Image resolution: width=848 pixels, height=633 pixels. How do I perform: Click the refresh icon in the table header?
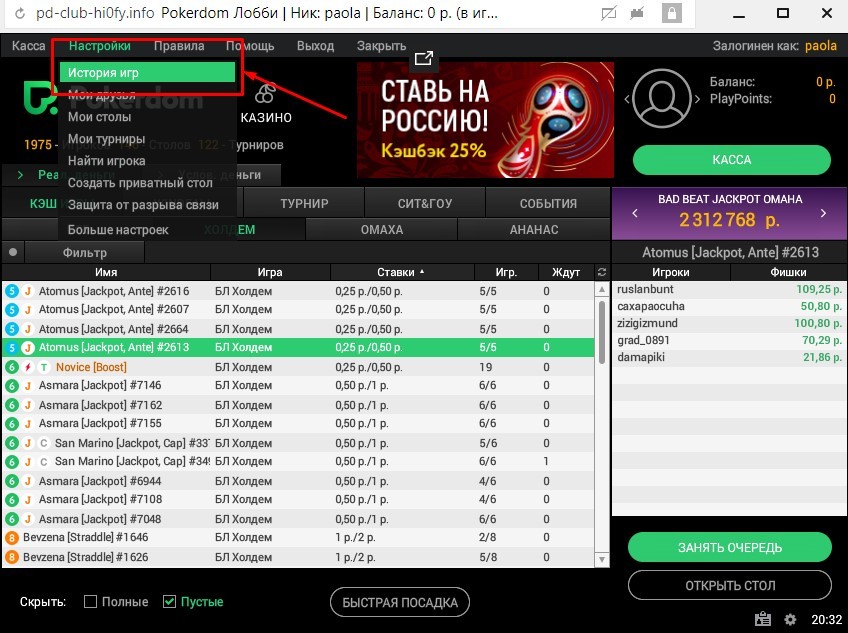[601, 272]
